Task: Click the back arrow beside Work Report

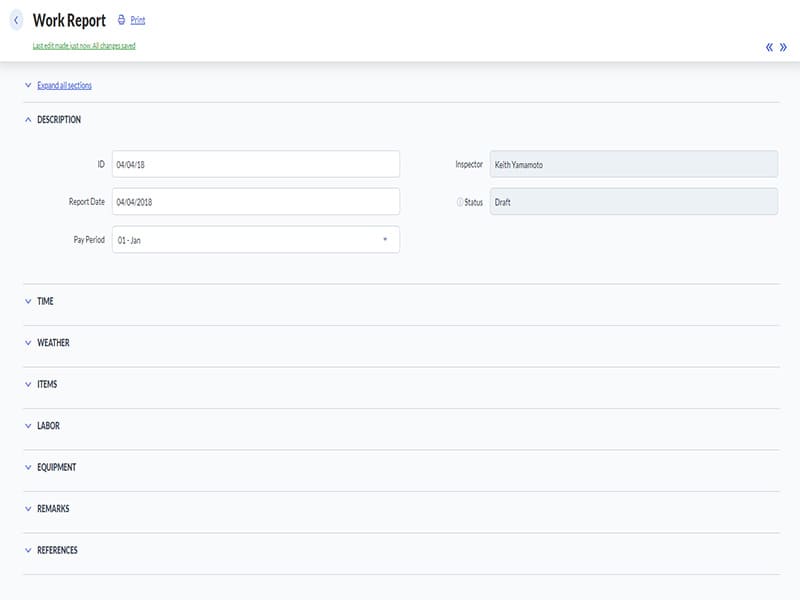Action: point(16,20)
